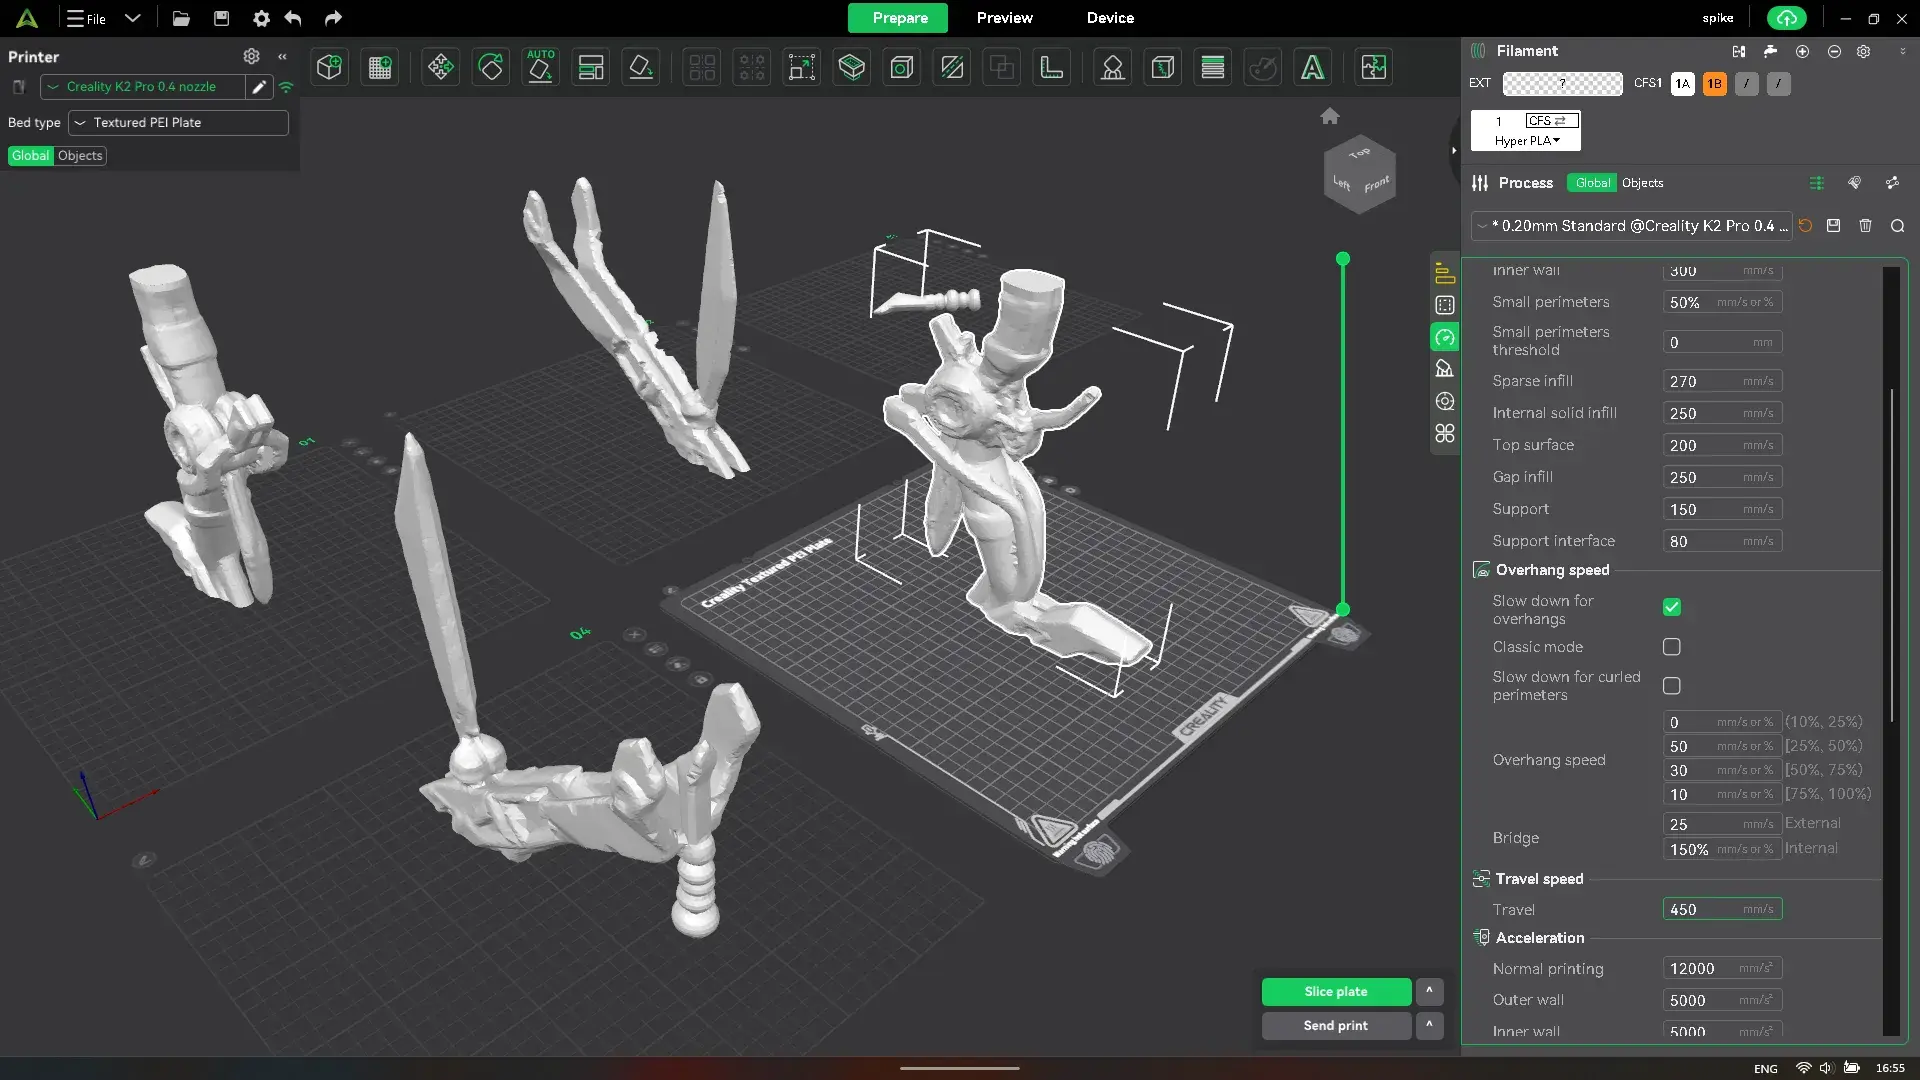The width and height of the screenshot is (1920, 1080).
Task: Toggle Slow down for overhangs checkbox
Action: (1671, 607)
